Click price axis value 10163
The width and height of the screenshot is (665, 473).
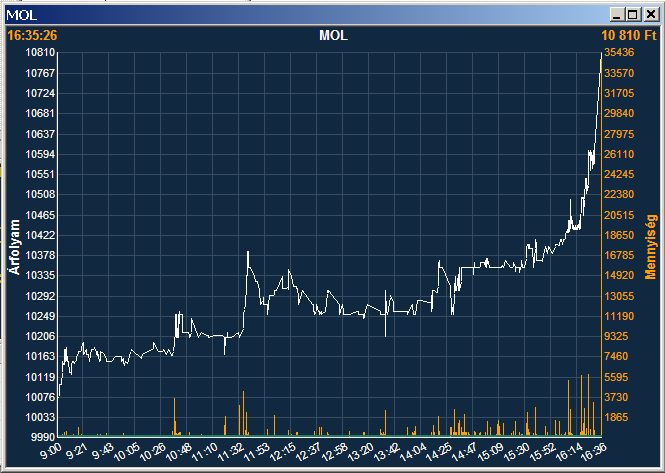click(40, 356)
